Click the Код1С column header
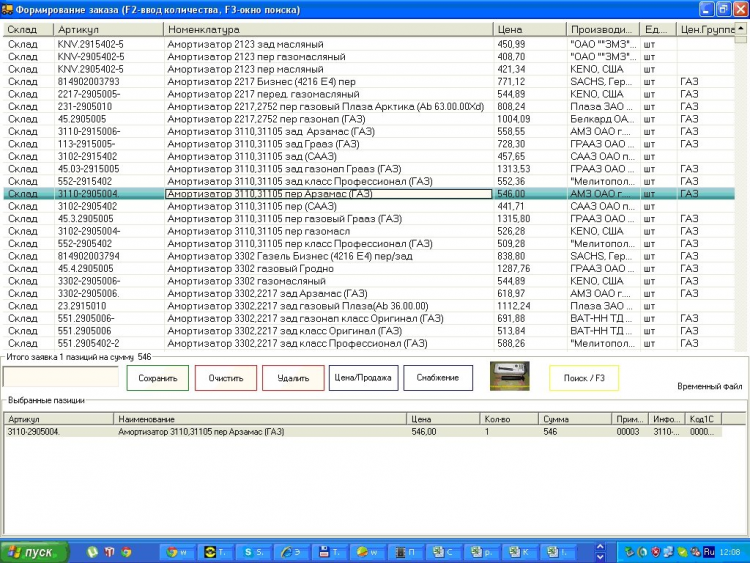The width and height of the screenshot is (750, 563). (703, 419)
